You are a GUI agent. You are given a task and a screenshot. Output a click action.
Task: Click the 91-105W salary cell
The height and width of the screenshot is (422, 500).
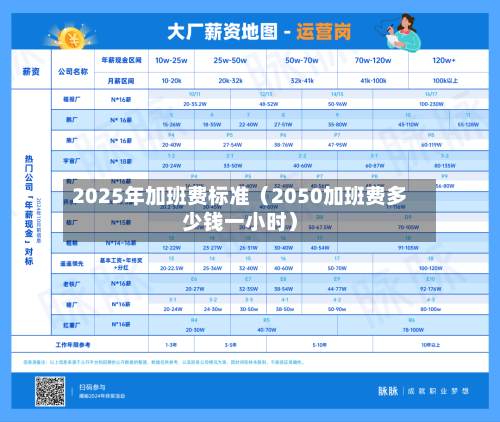(408, 248)
